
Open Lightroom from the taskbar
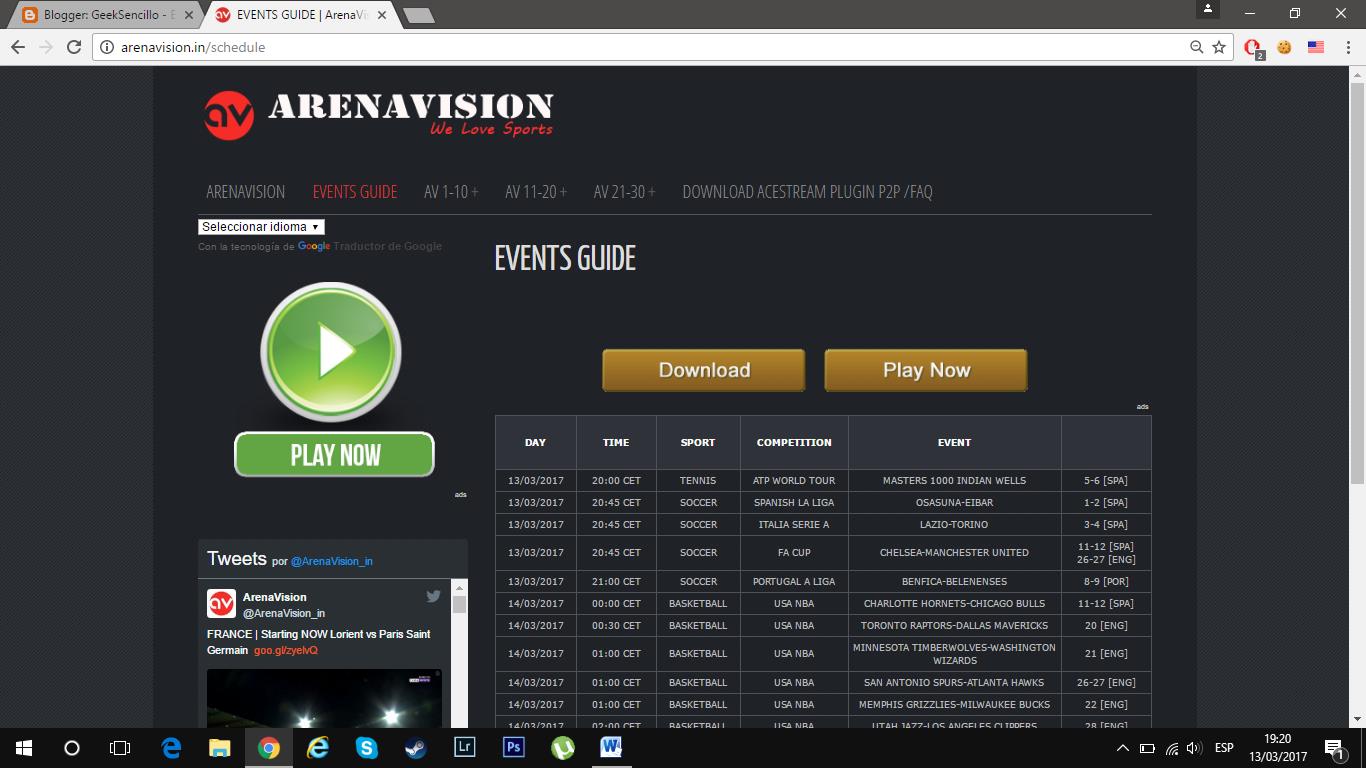tap(464, 747)
